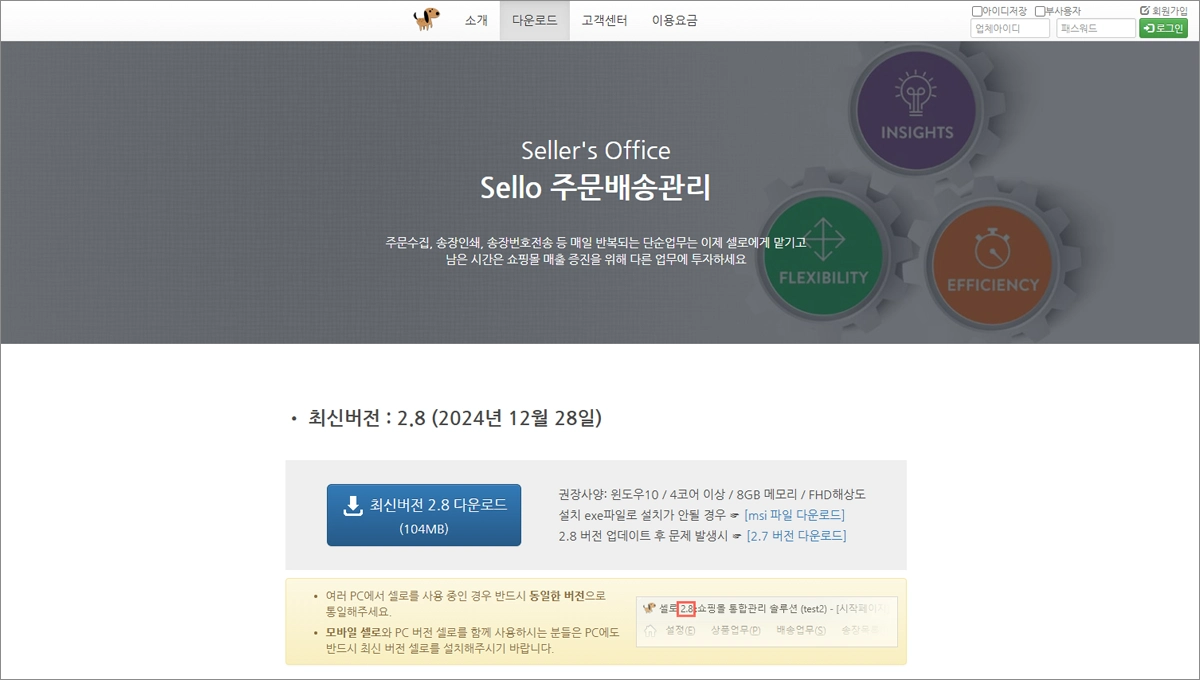Click the Sello version screenshot thumbnail

pos(767,621)
